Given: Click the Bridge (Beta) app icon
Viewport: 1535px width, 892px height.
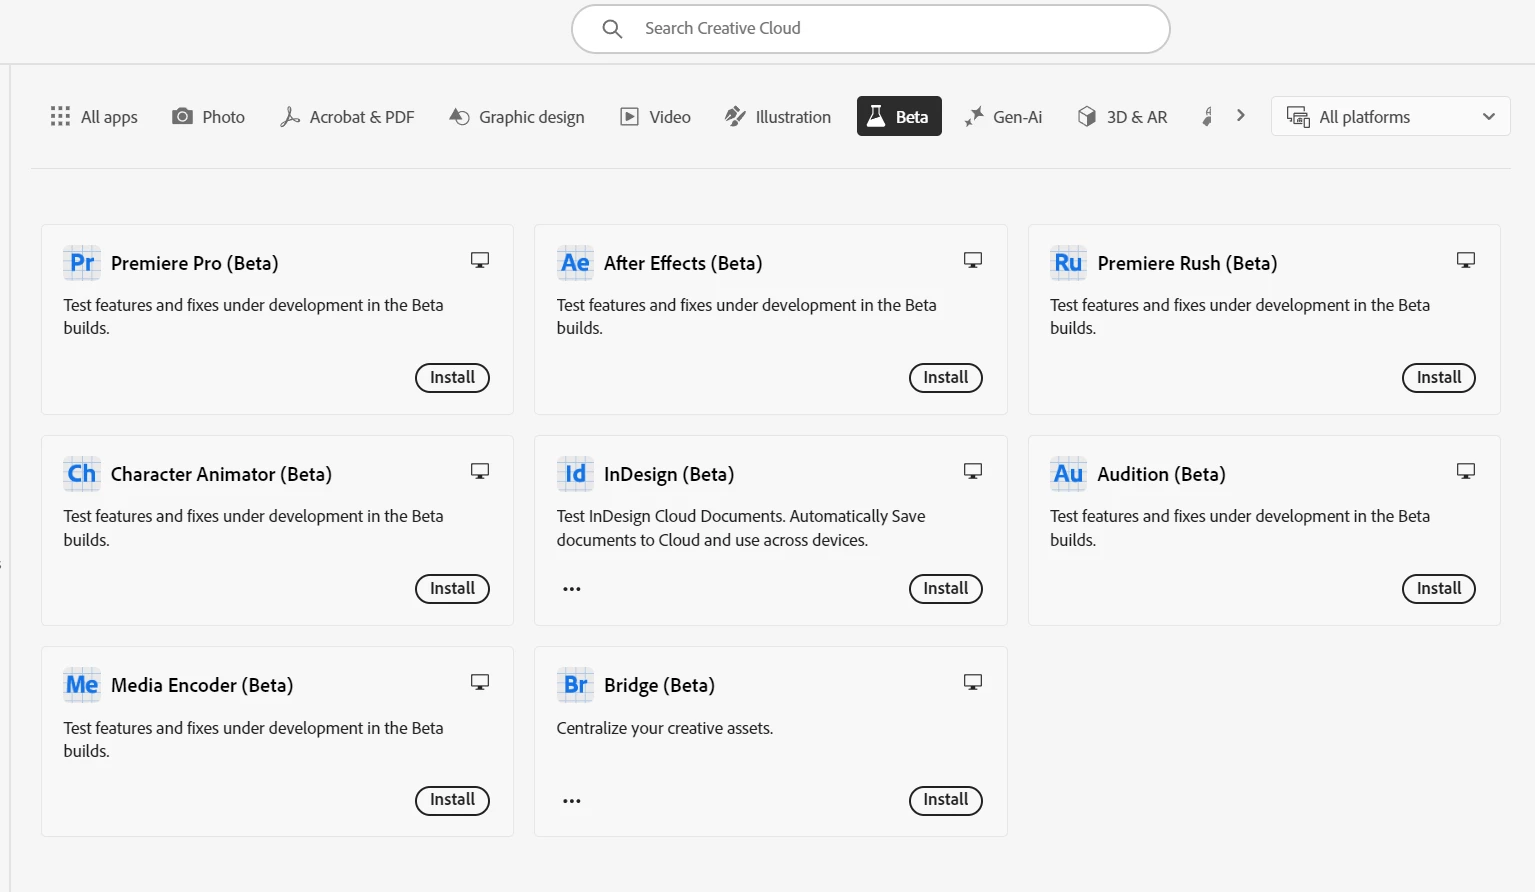Looking at the screenshot, I should pyautogui.click(x=575, y=685).
